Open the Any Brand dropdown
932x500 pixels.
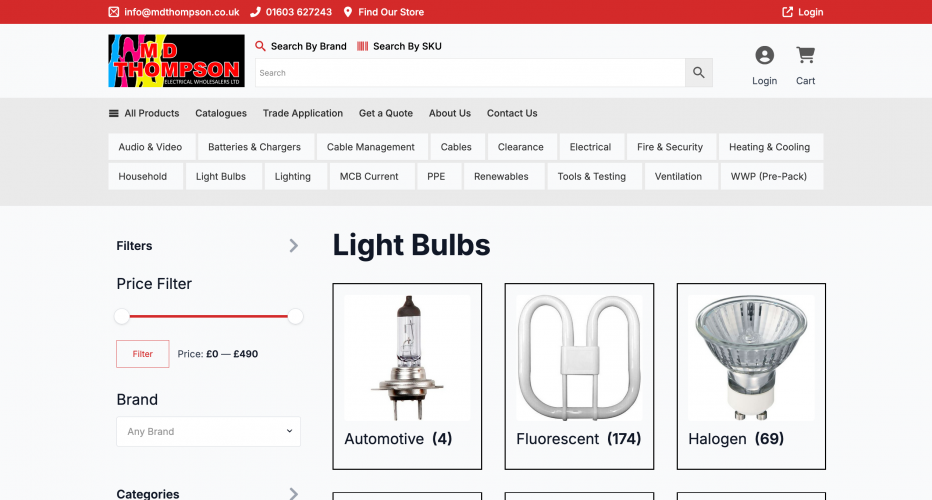[x=208, y=432]
